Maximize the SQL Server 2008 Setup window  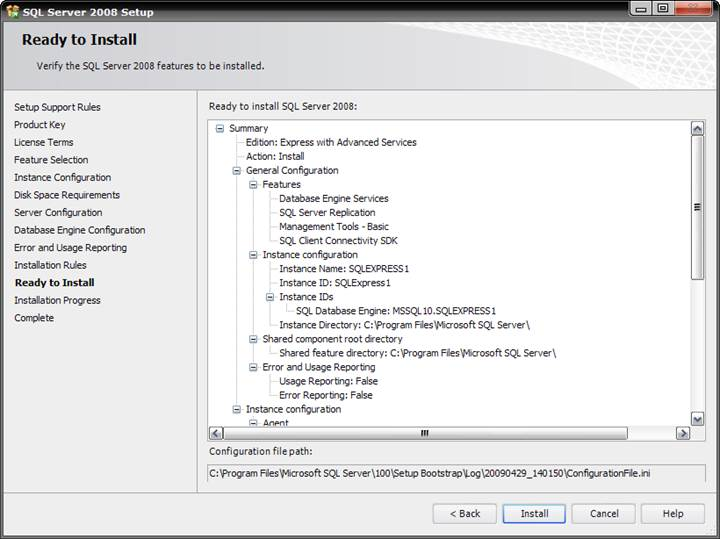pyautogui.click(x=663, y=8)
